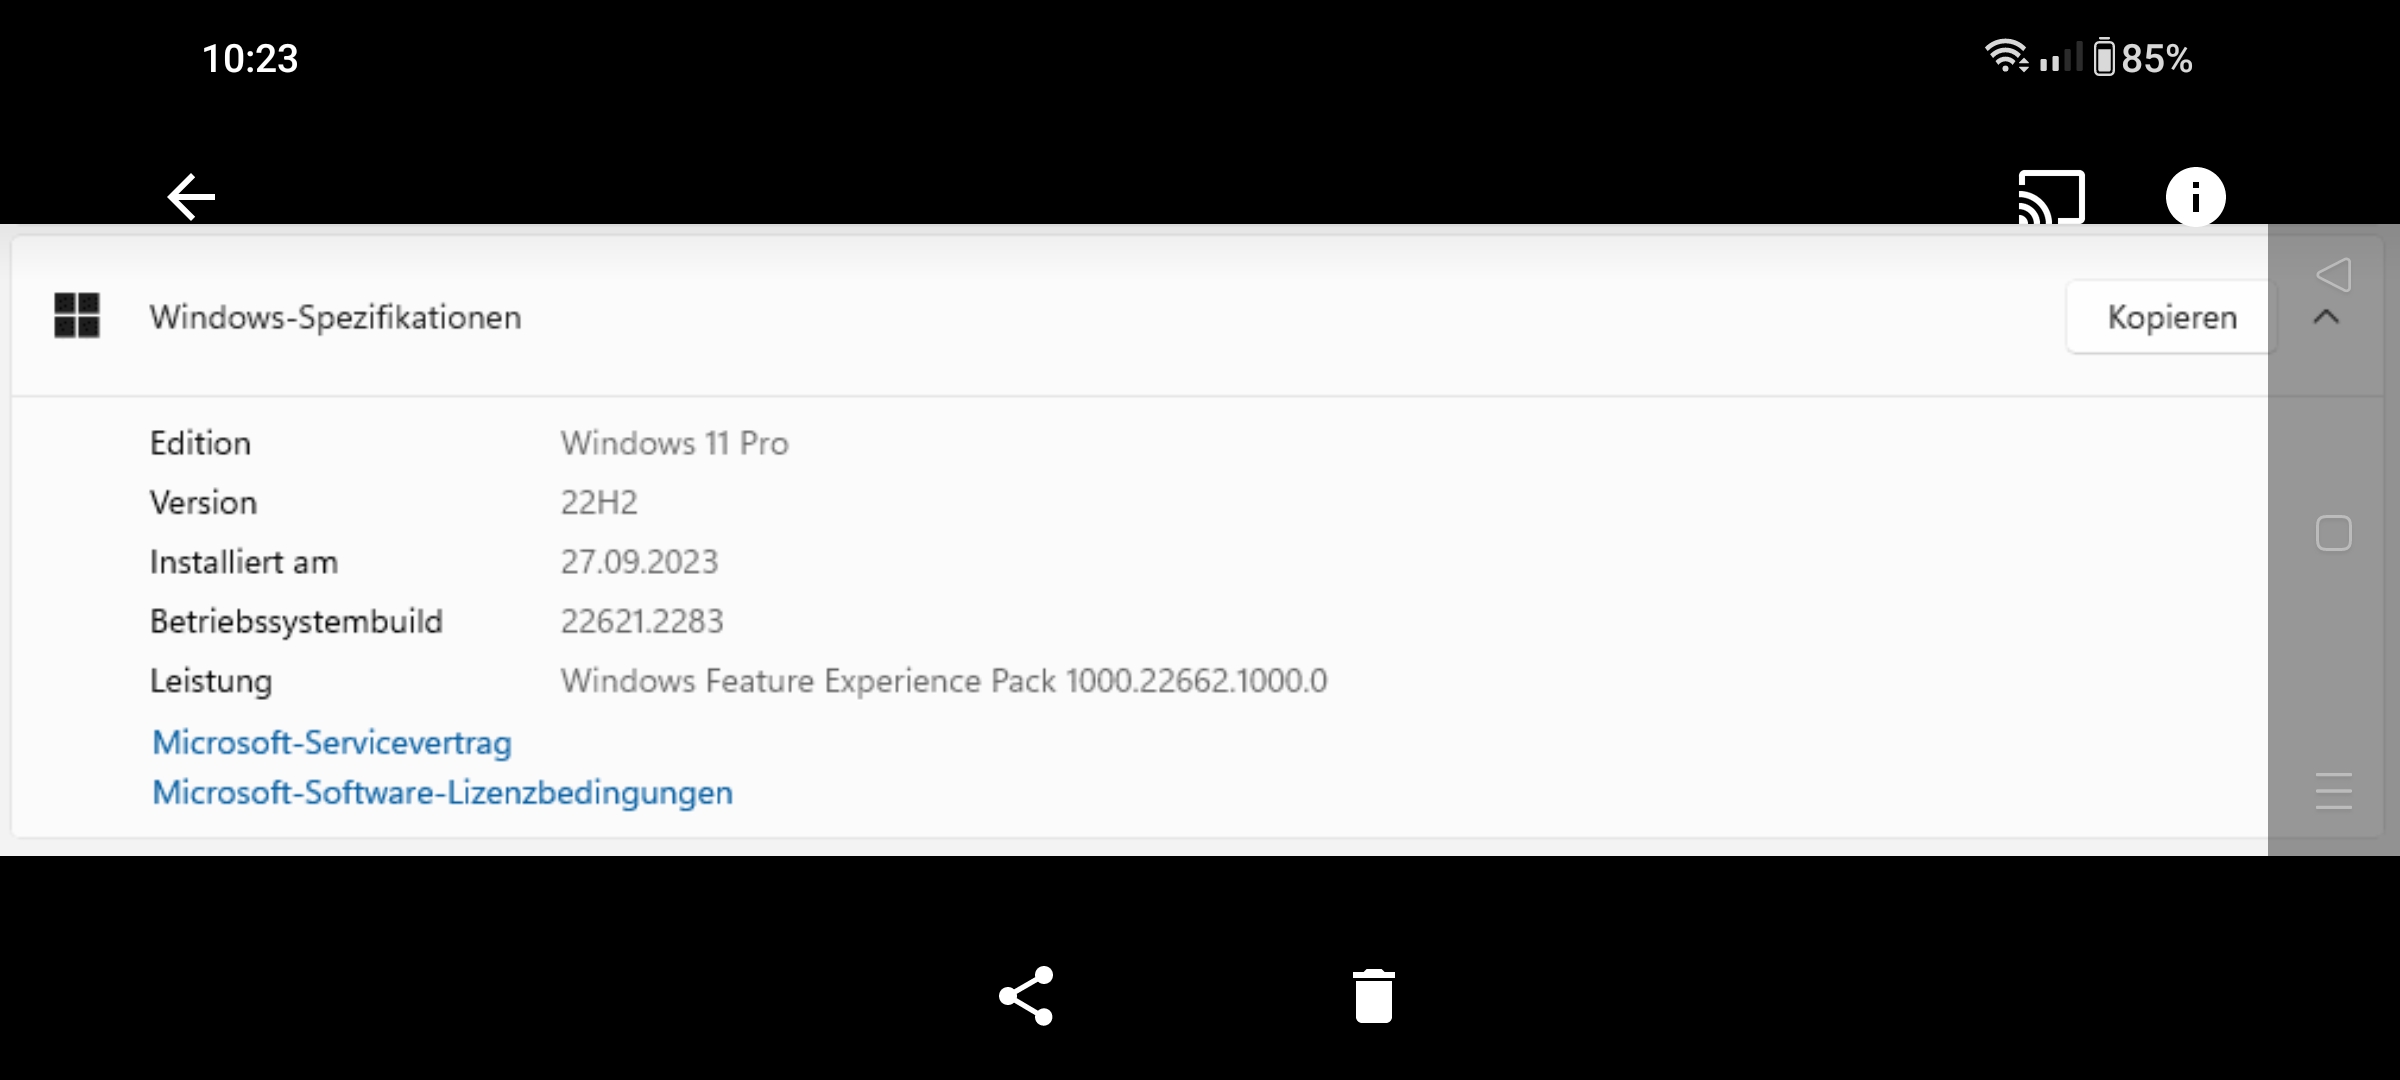Open the Microsoft-Servicevertrag link

tap(331, 742)
